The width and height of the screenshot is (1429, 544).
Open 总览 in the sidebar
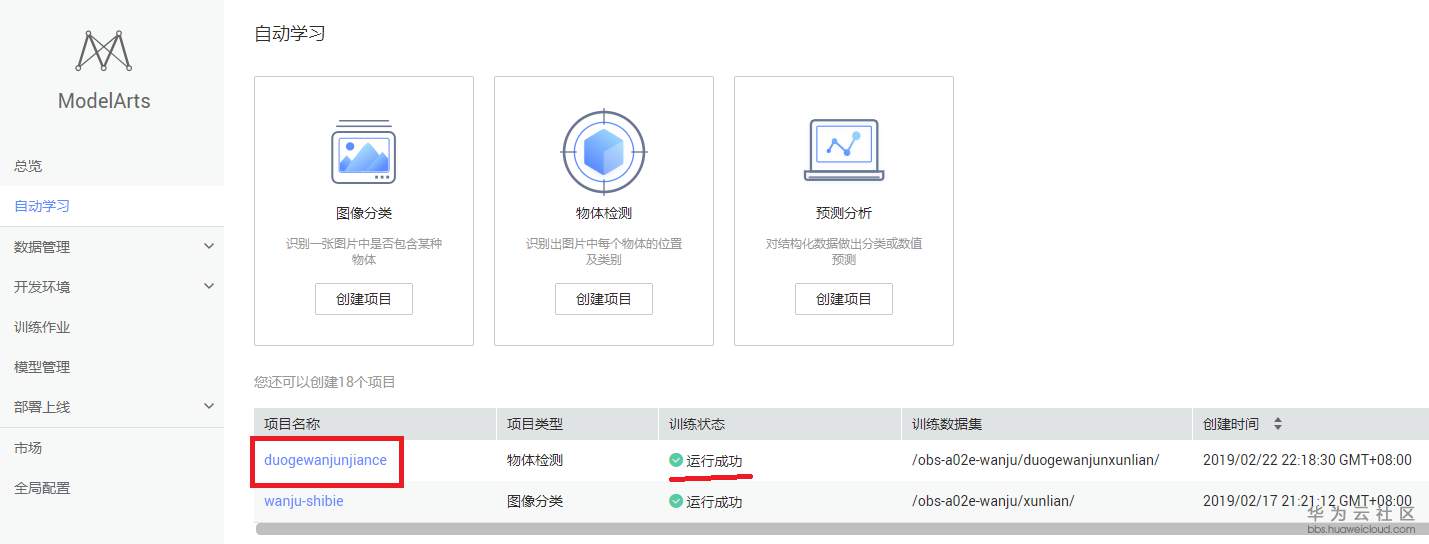coord(28,166)
